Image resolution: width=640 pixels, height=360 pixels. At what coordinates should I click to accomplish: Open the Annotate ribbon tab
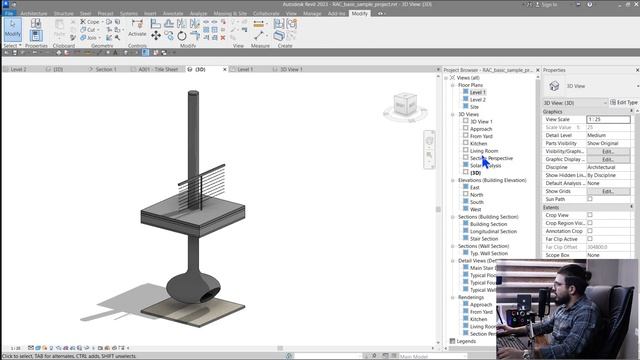pyautogui.click(x=173, y=13)
